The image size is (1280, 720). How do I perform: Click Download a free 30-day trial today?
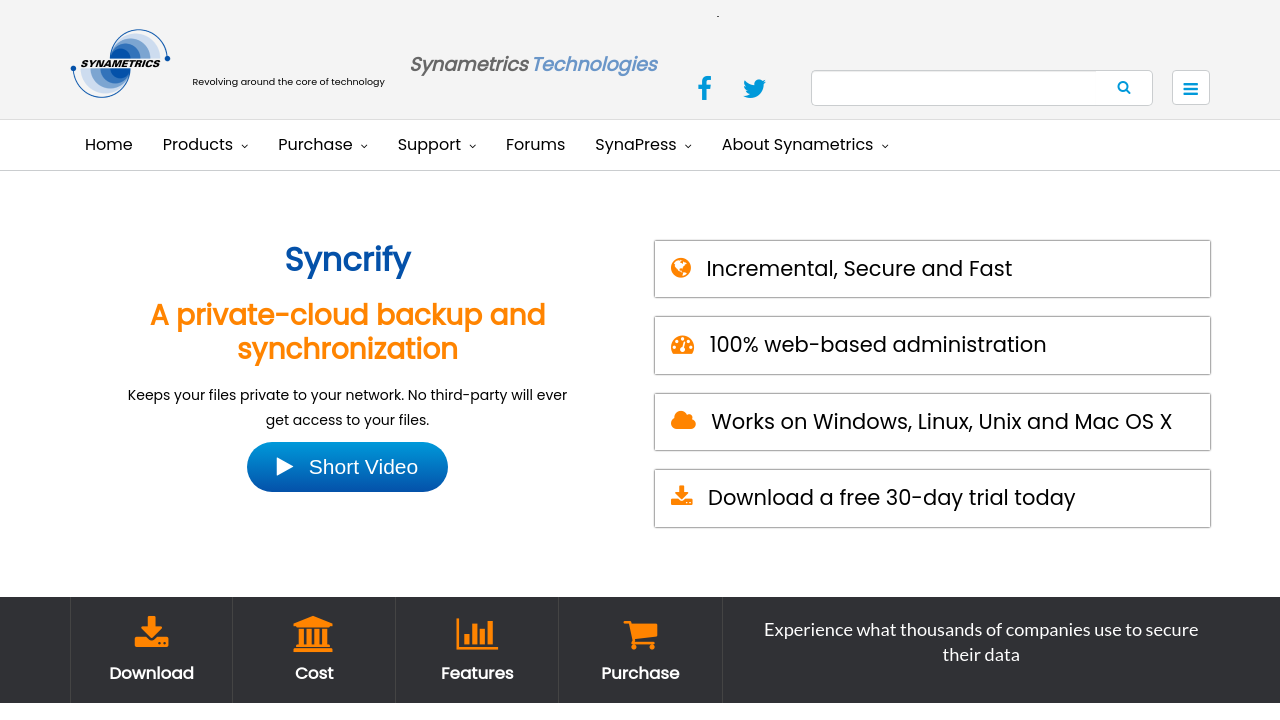coord(891,498)
